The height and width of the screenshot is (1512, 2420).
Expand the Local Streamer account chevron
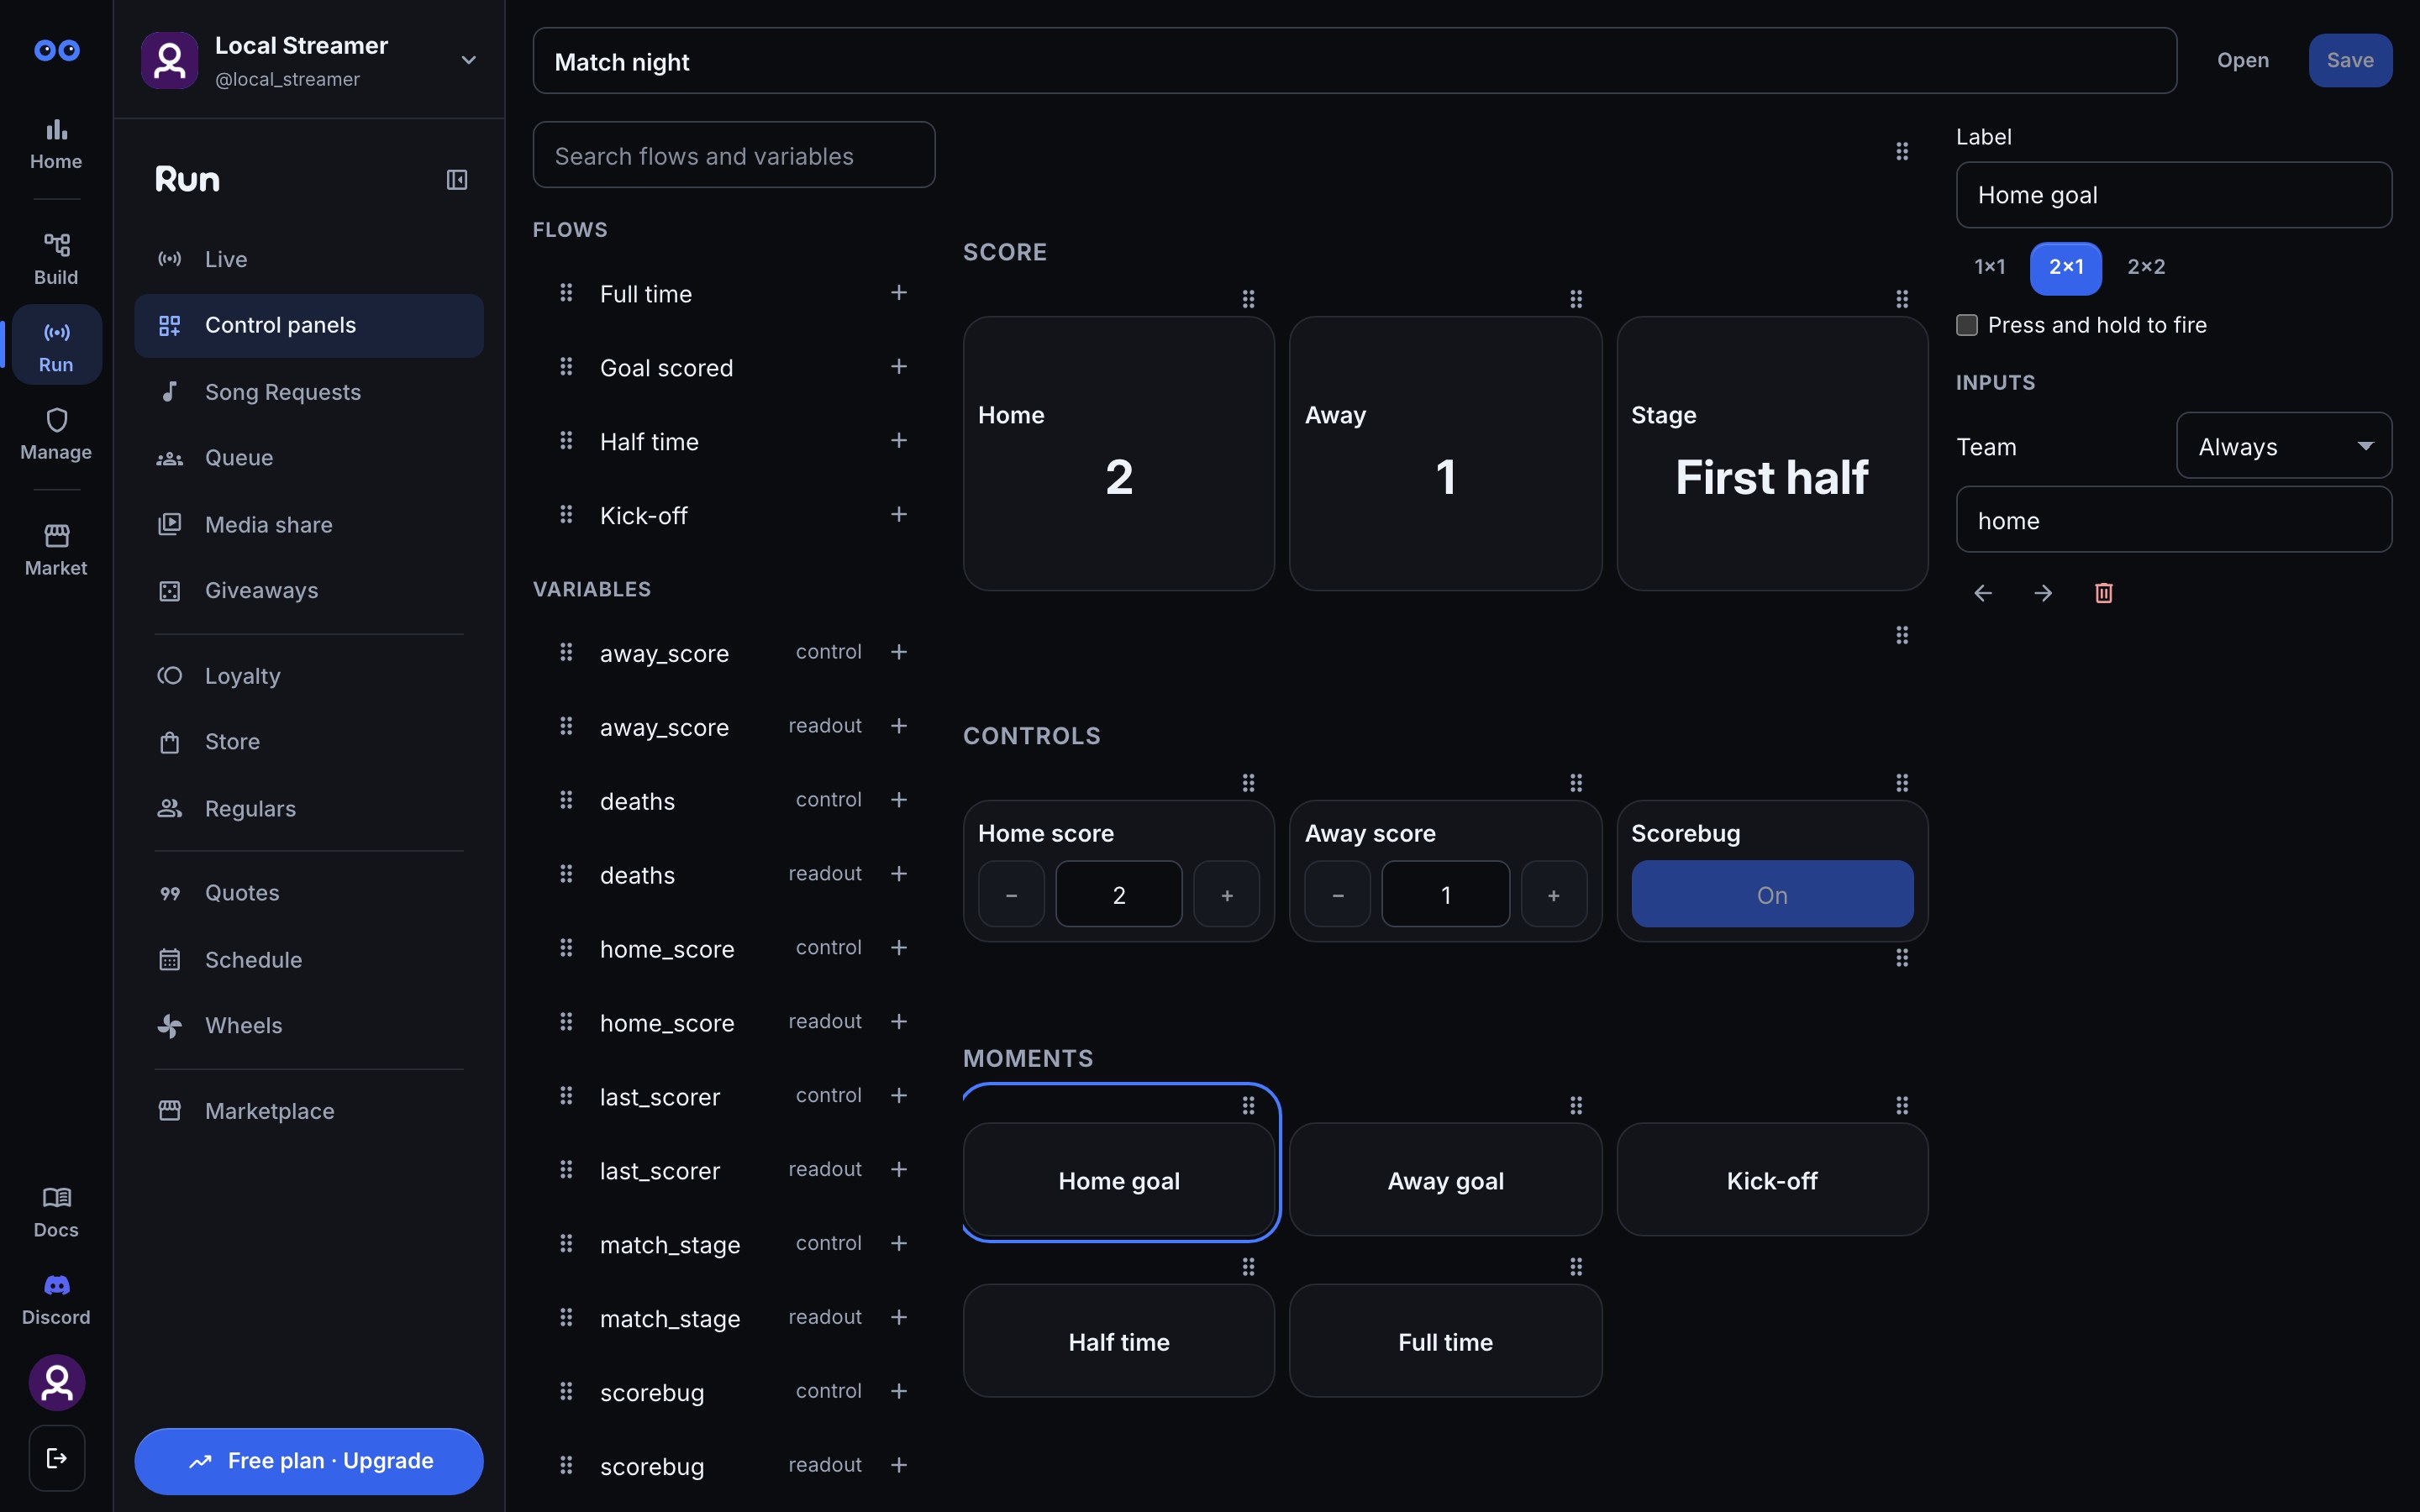pyautogui.click(x=468, y=61)
